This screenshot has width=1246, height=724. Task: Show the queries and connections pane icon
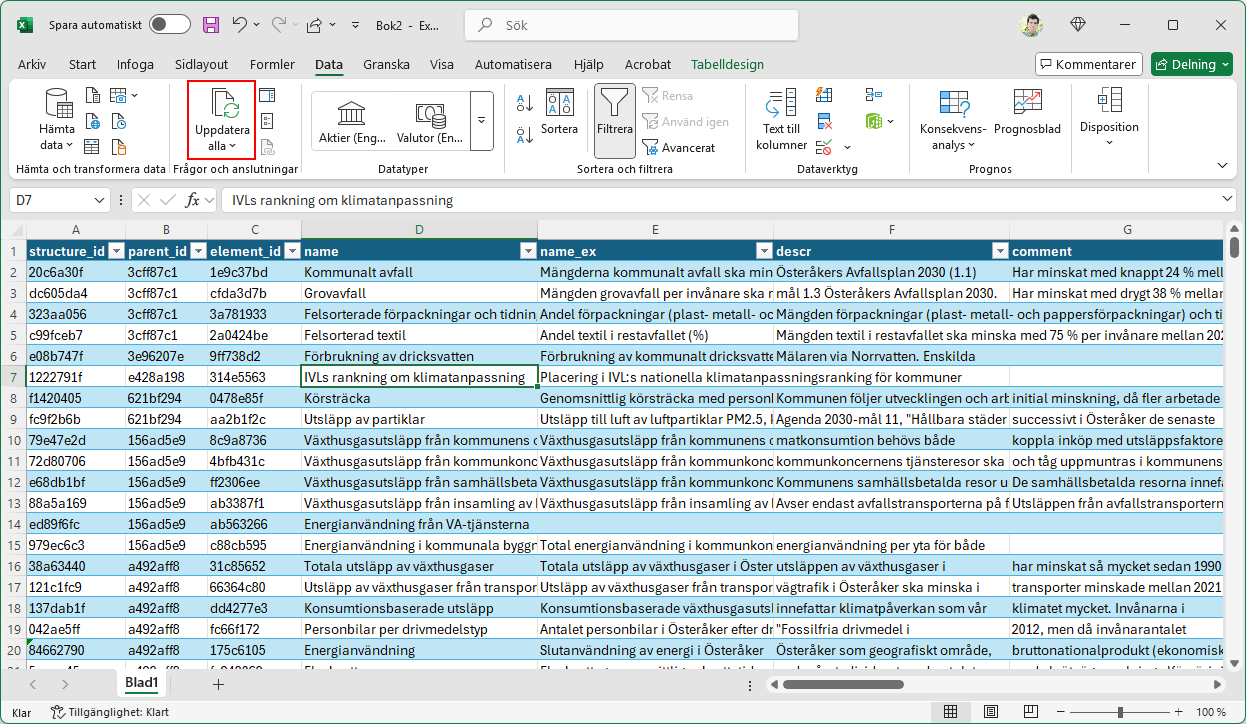tap(267, 96)
